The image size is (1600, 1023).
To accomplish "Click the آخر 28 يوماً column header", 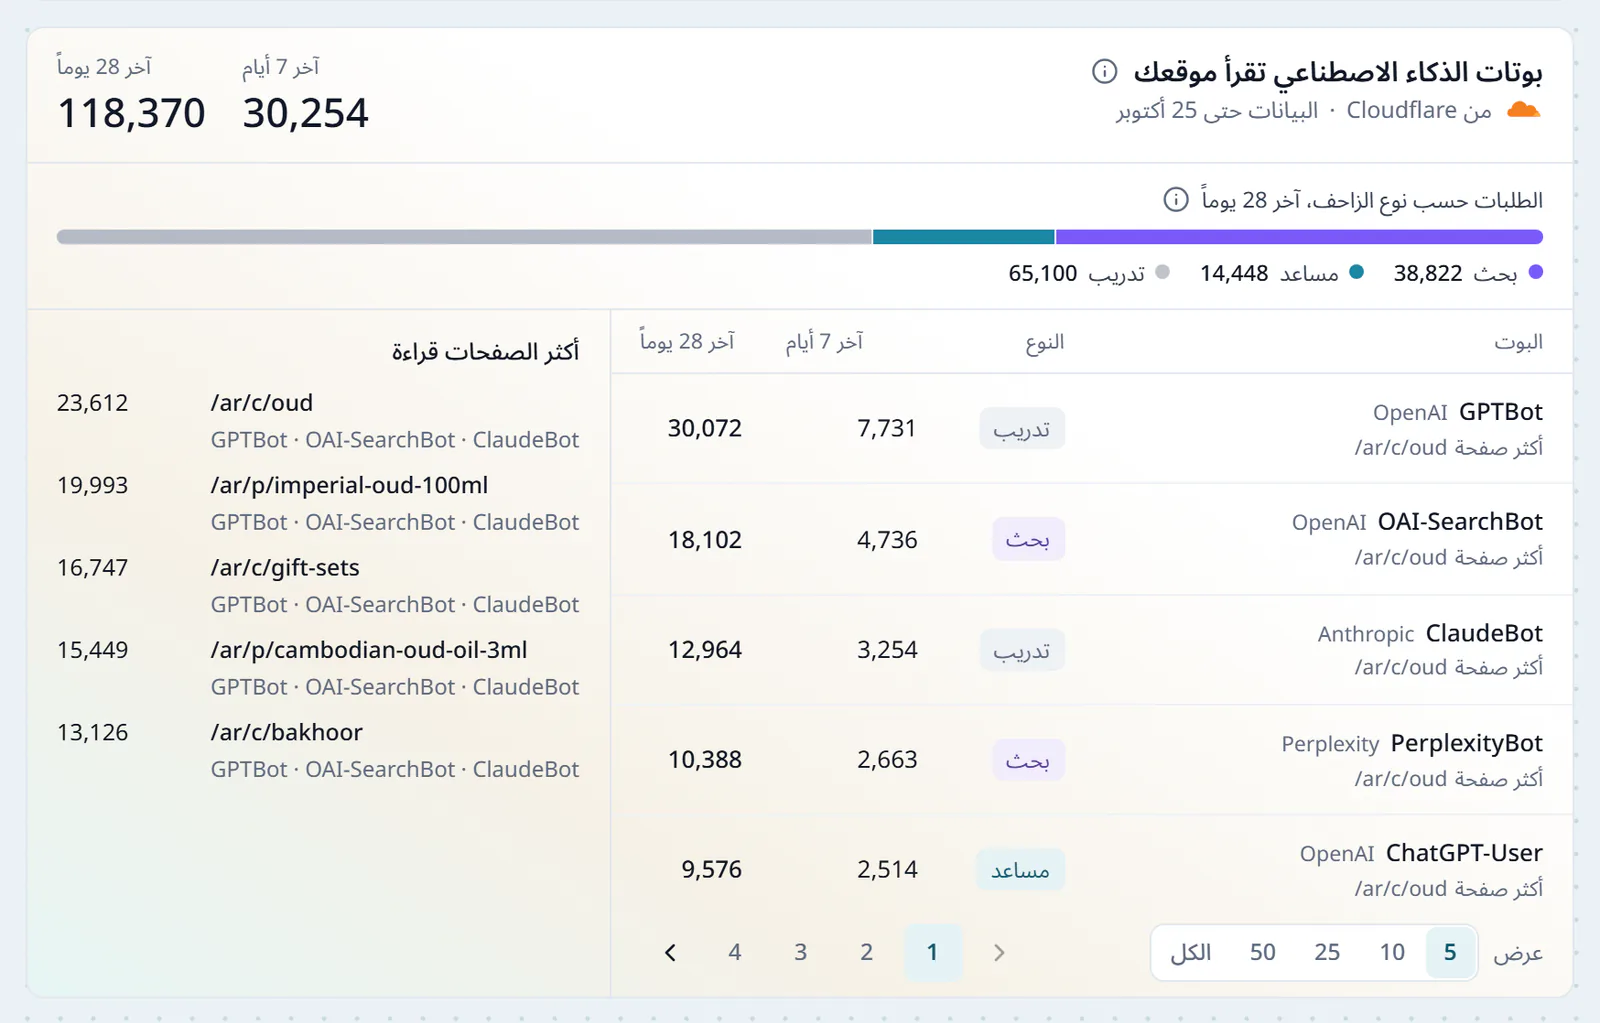I will coord(687,342).
